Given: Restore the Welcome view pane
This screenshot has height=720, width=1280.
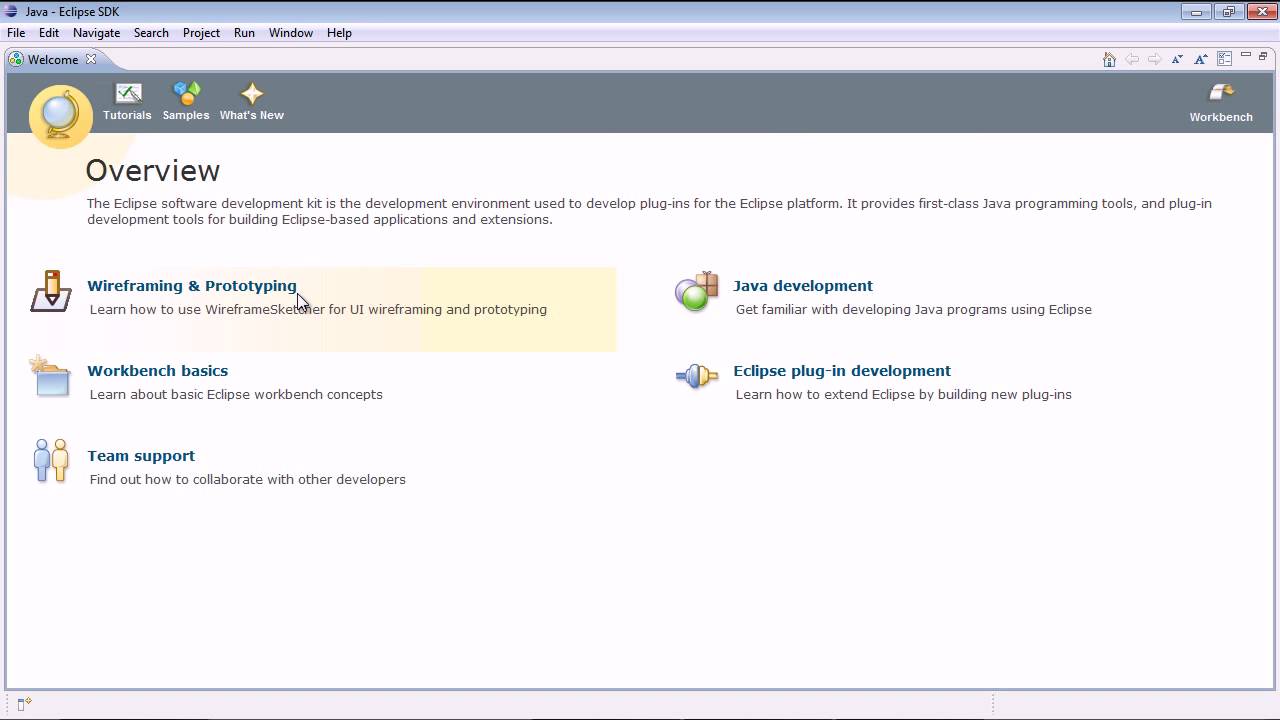Looking at the screenshot, I should pyautogui.click(x=1263, y=56).
